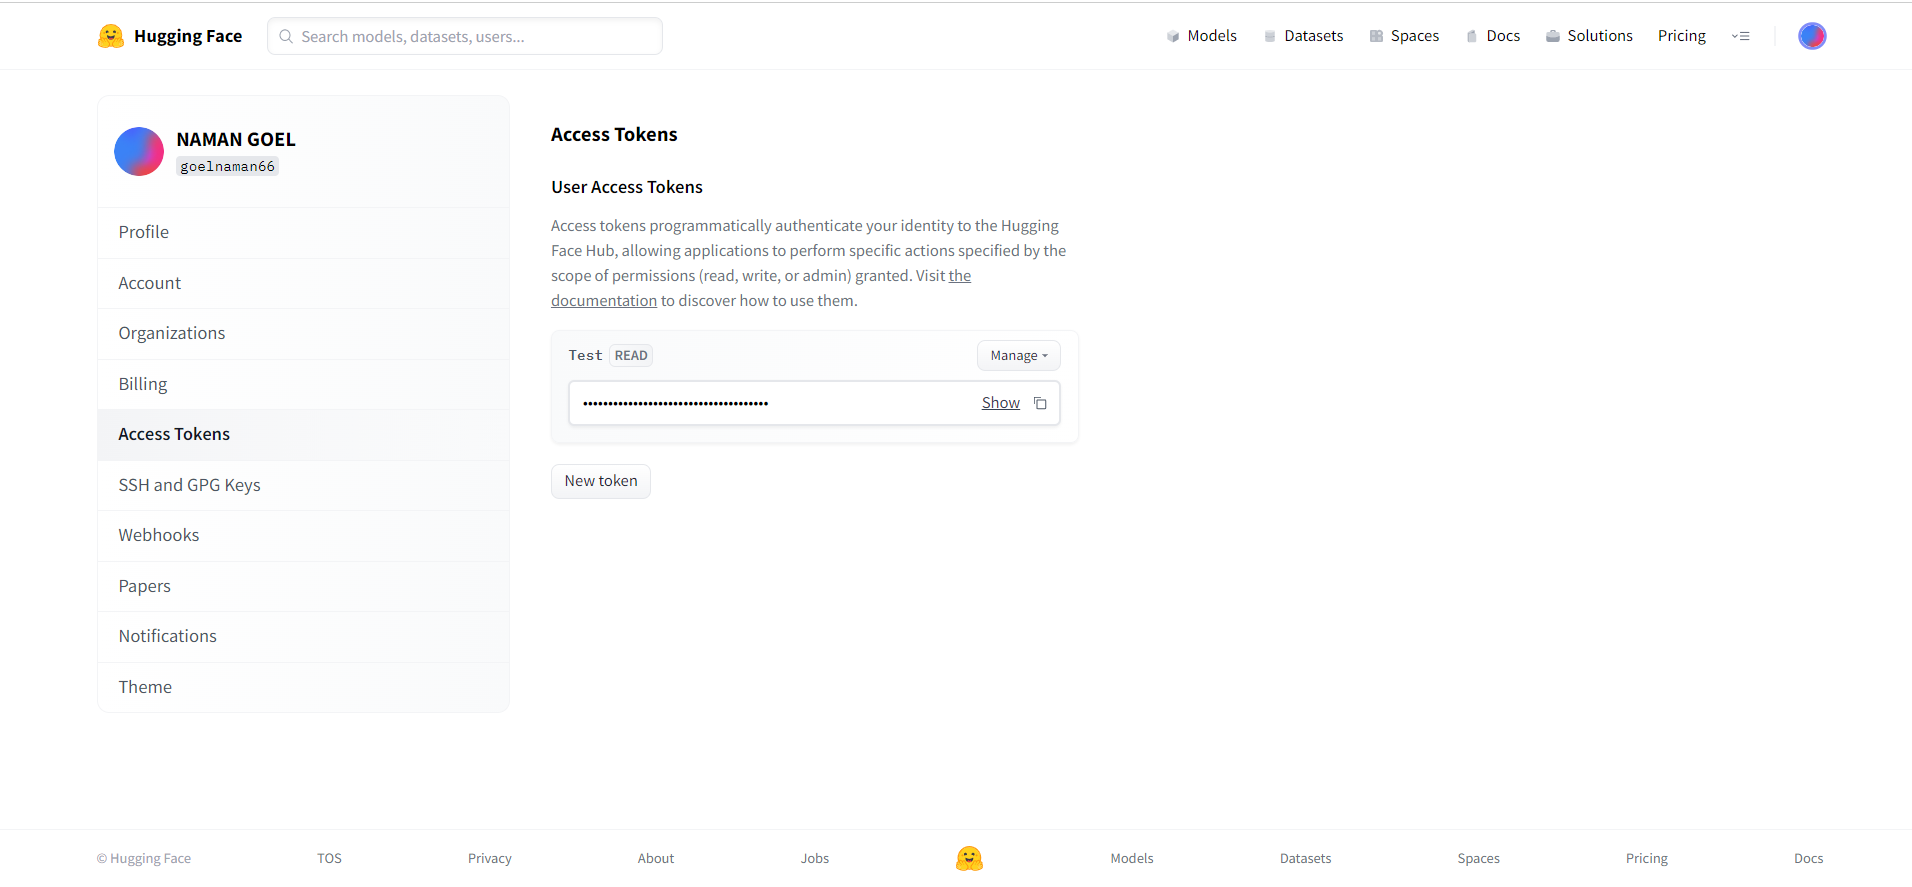Open the Account settings tab
The width and height of the screenshot is (1912, 887).
point(304,283)
